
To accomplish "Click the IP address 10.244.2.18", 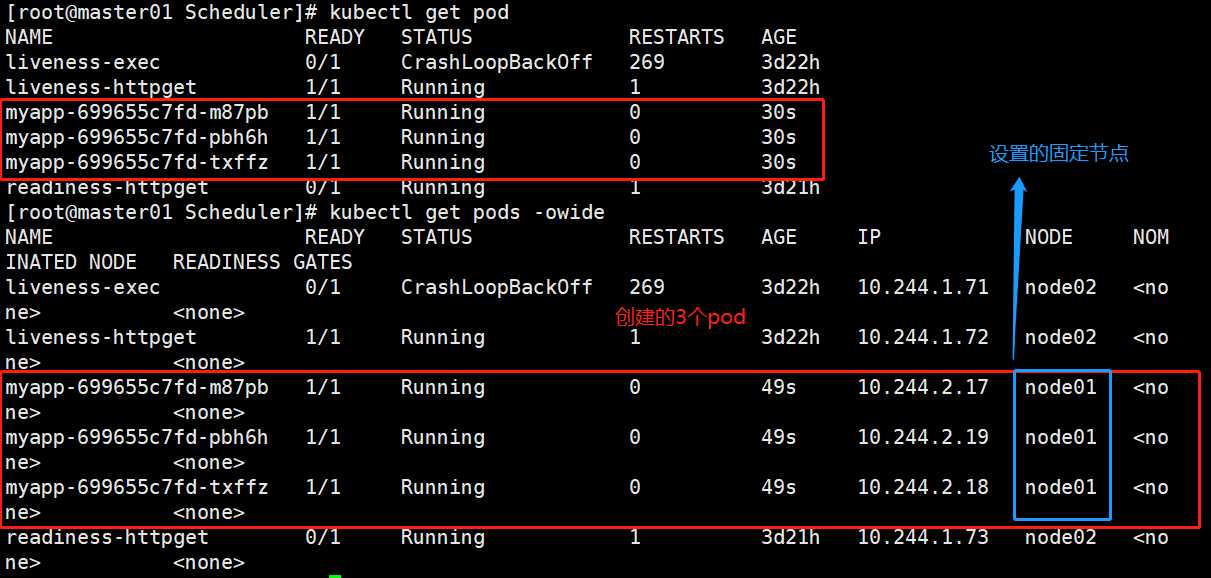I will (923, 487).
